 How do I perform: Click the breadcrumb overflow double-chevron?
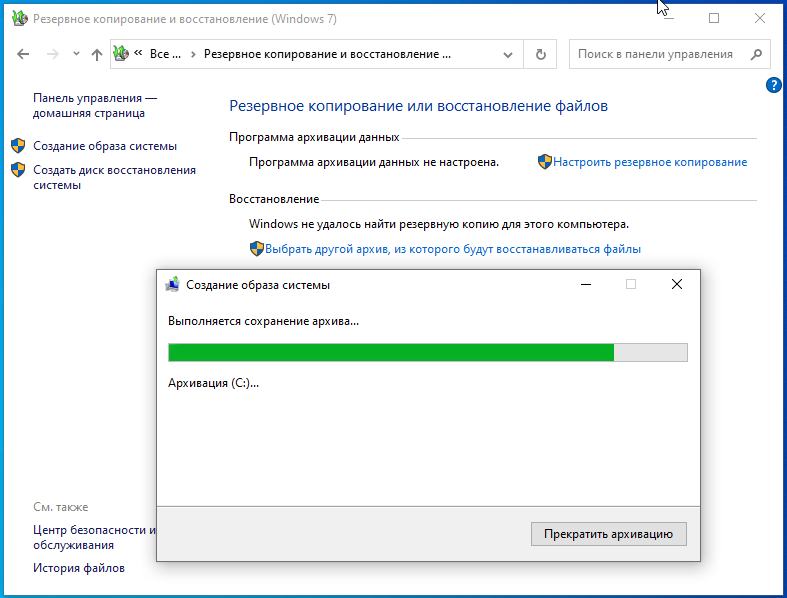pos(138,52)
